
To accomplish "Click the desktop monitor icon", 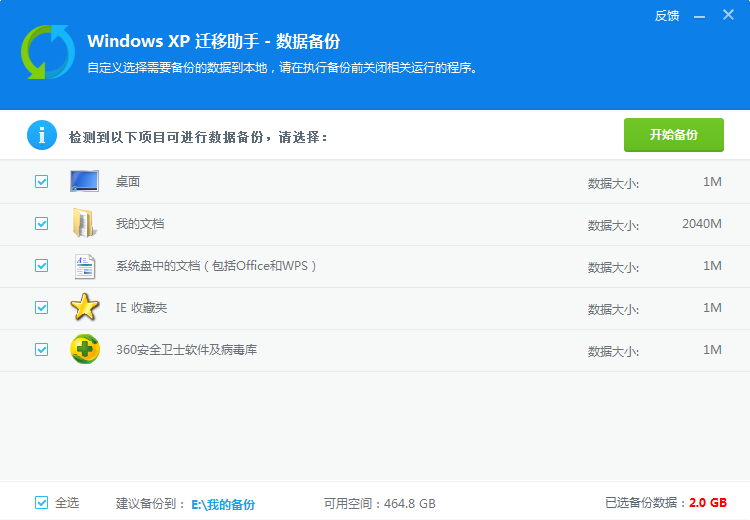I will pos(84,181).
